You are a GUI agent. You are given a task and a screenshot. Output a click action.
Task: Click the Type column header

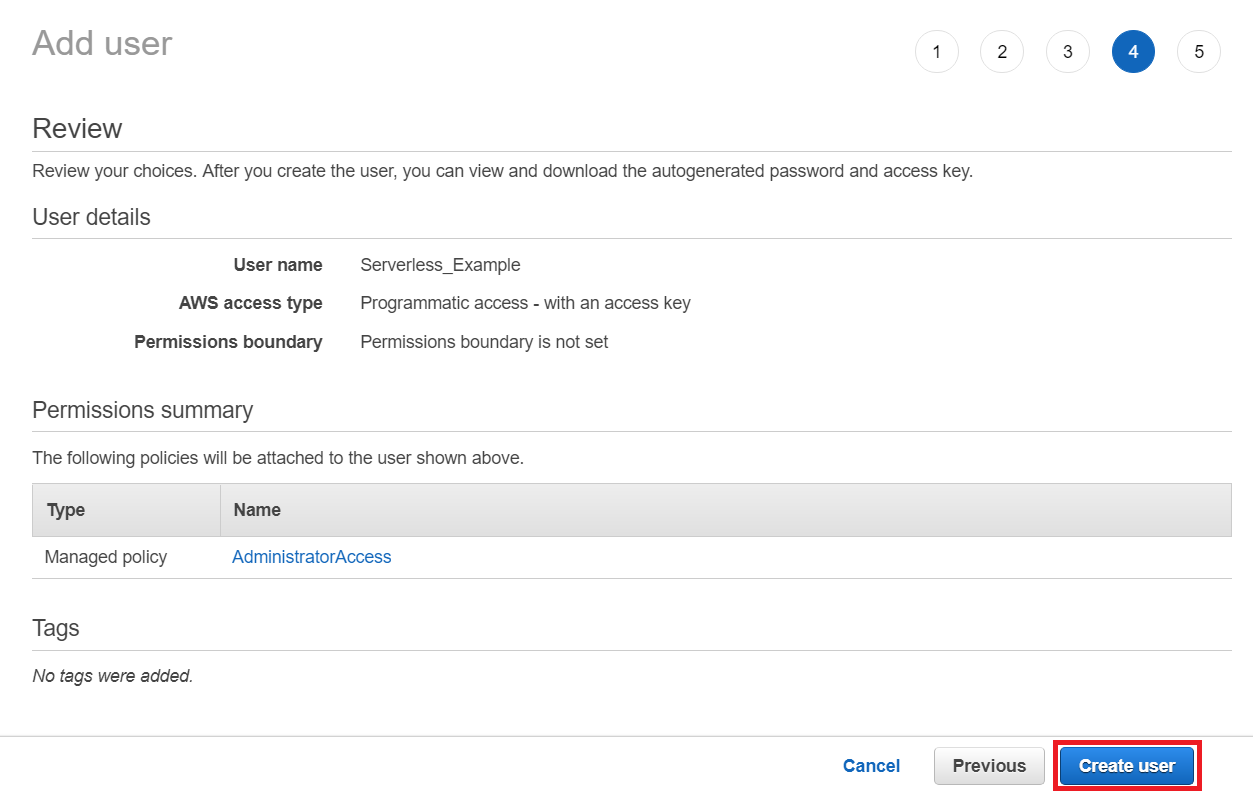[66, 510]
